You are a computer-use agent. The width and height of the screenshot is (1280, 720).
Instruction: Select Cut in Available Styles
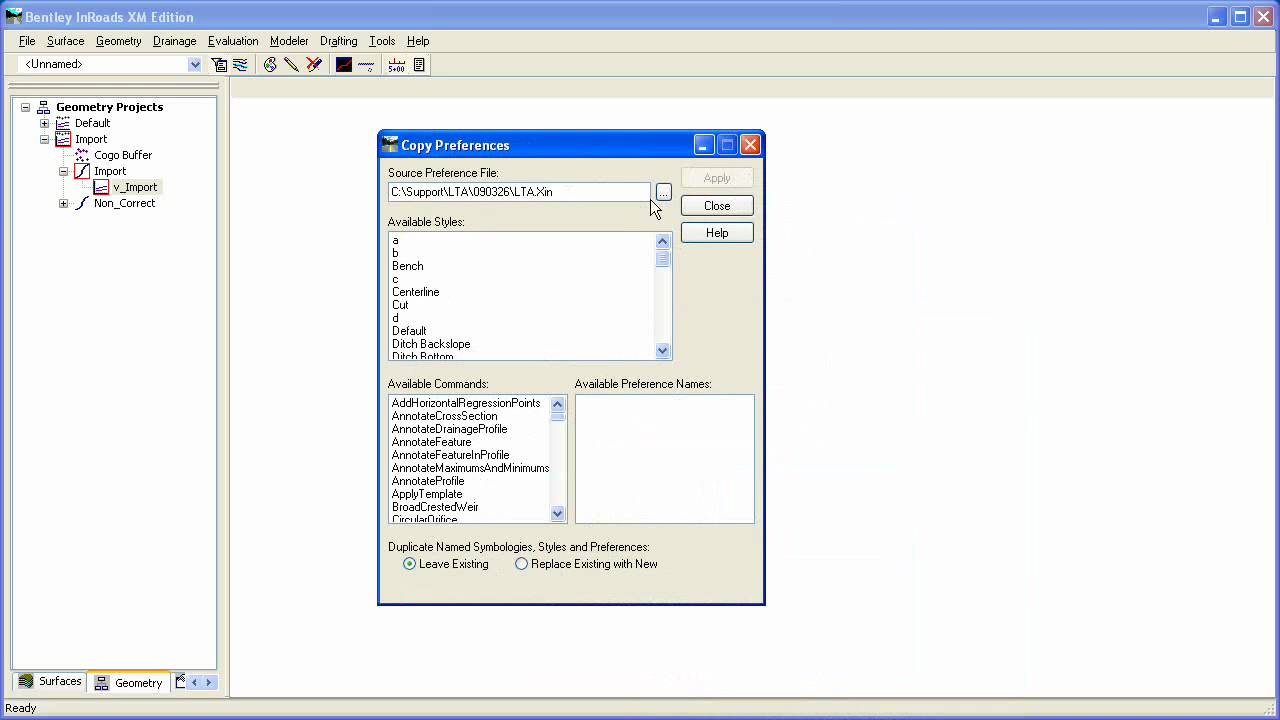[400, 305]
